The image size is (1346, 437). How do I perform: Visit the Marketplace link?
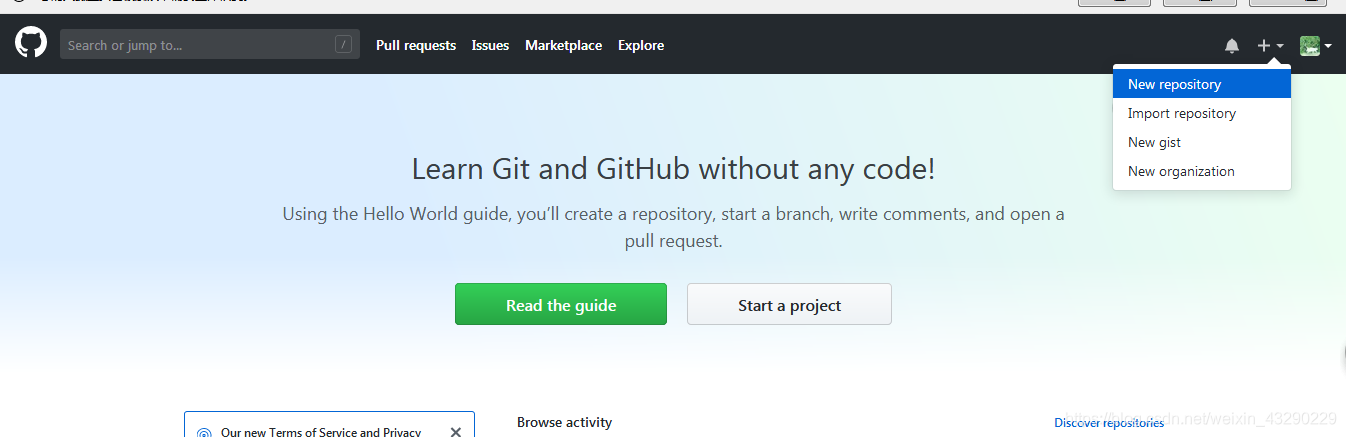(x=563, y=45)
